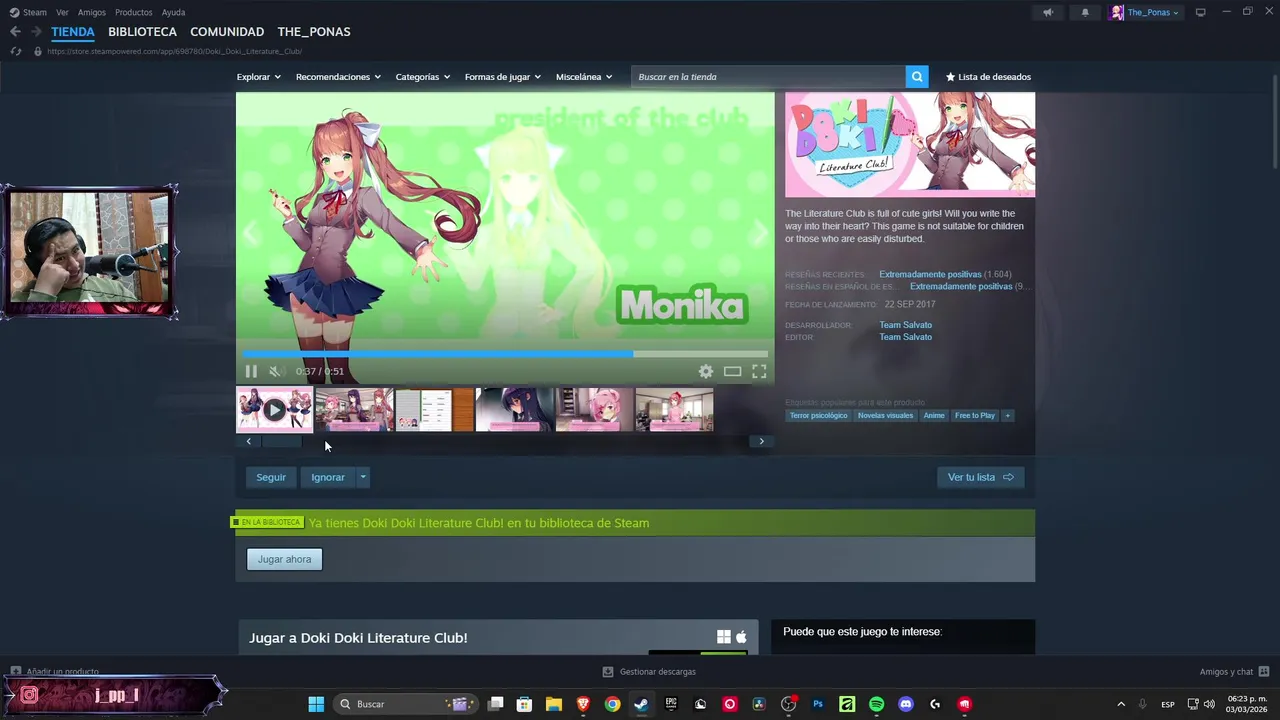The width and height of the screenshot is (1280, 720).
Task: Select the Terror psicológico tag
Action: pyautogui.click(x=818, y=415)
